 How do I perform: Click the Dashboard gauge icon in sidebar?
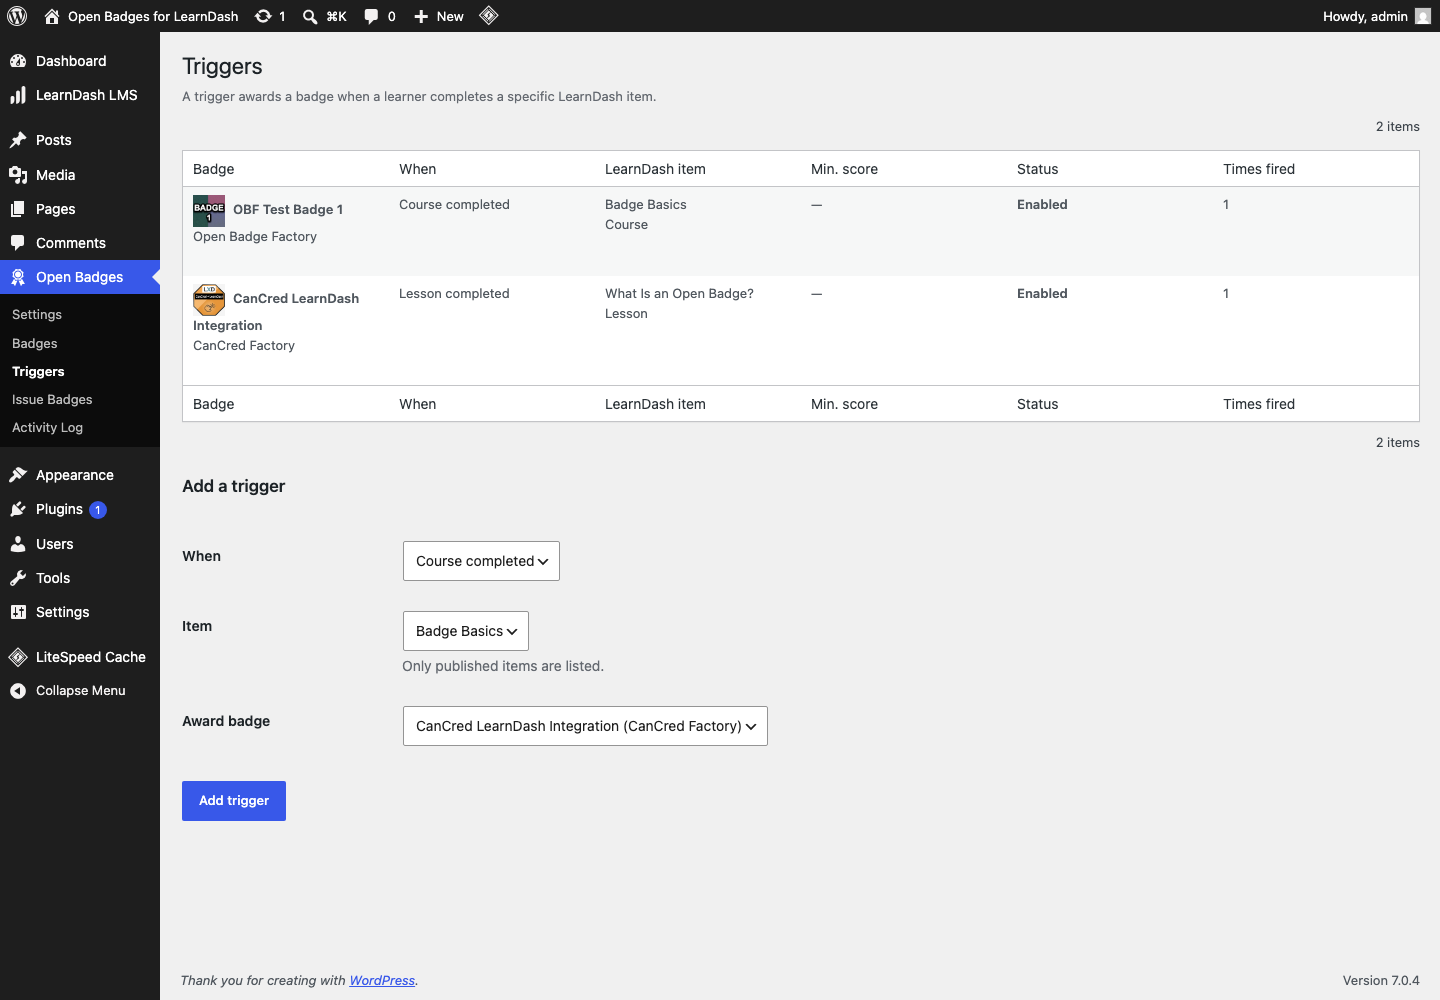[x=18, y=61]
